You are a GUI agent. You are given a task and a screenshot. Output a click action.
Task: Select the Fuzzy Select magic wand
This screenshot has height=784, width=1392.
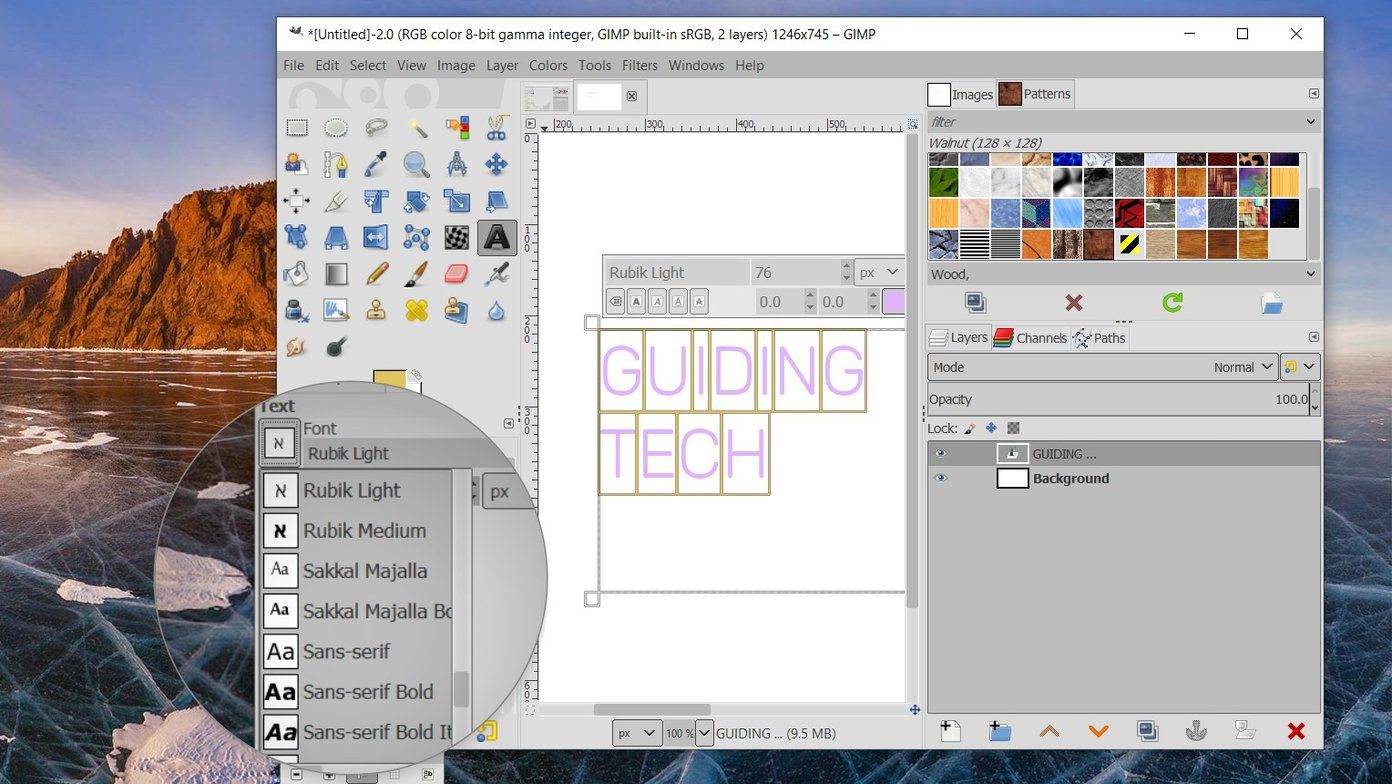point(417,128)
